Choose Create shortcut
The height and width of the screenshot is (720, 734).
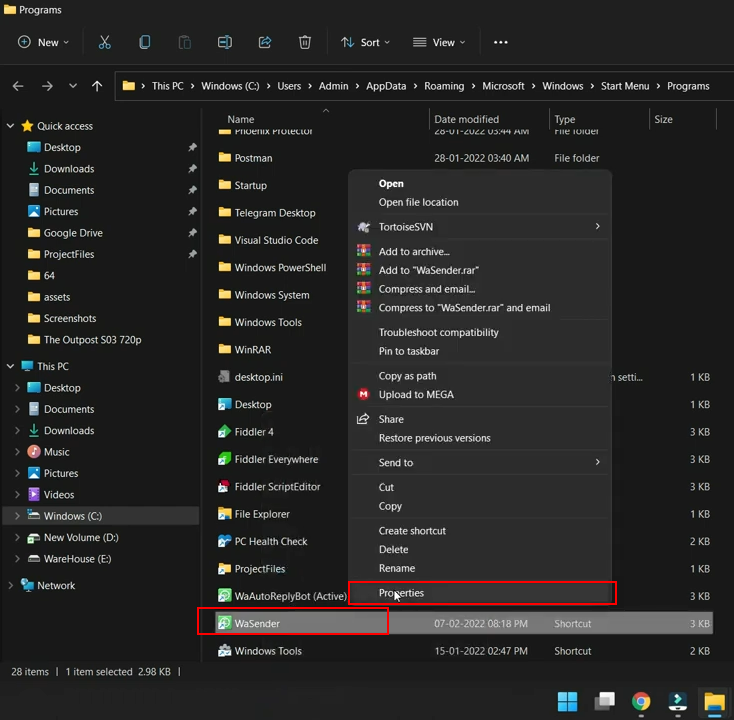click(480, 531)
